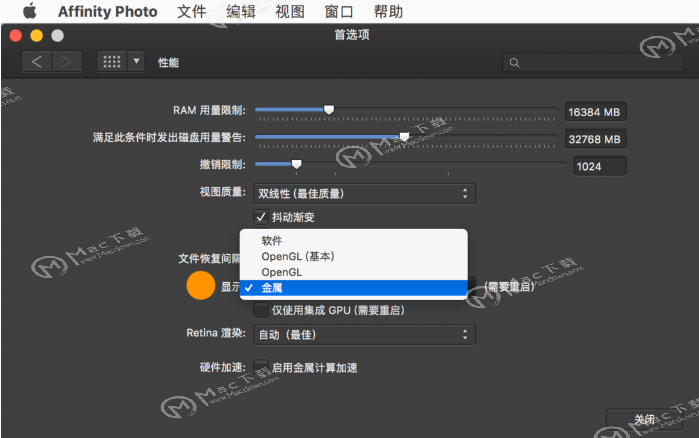Select the checked 金属 renderer option

(x=354, y=288)
